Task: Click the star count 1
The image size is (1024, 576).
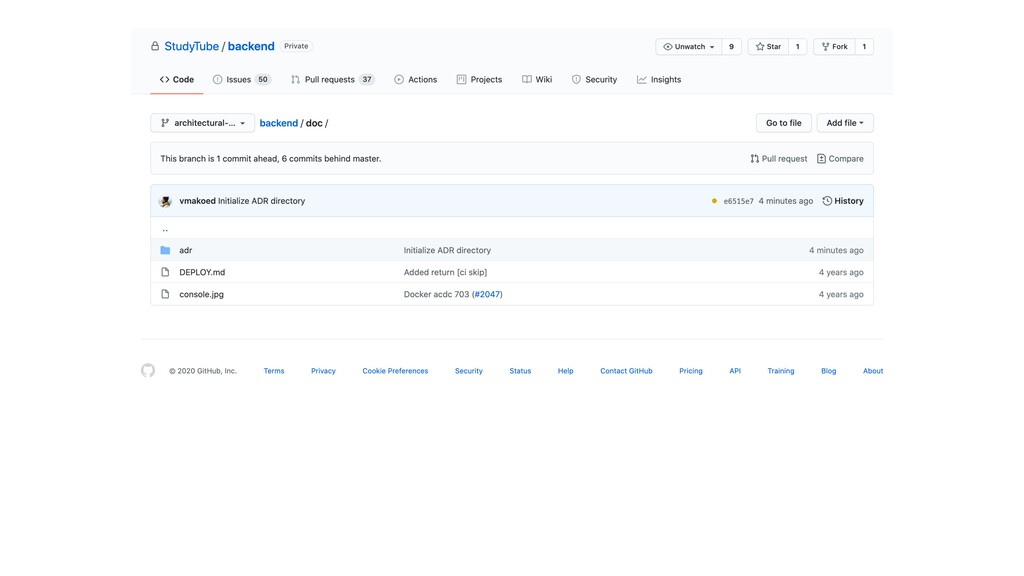Action: point(797,47)
